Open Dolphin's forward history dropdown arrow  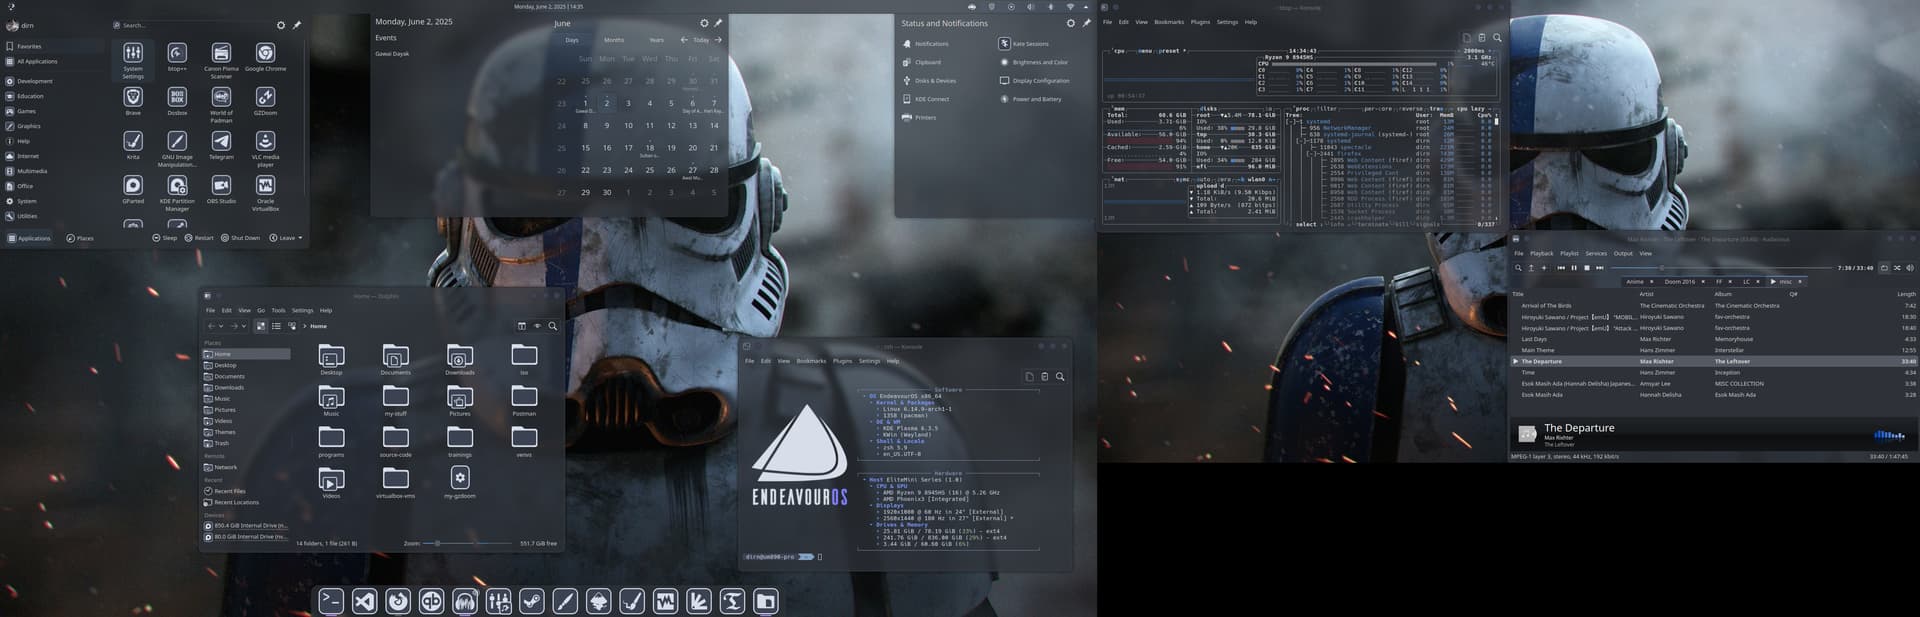244,326
